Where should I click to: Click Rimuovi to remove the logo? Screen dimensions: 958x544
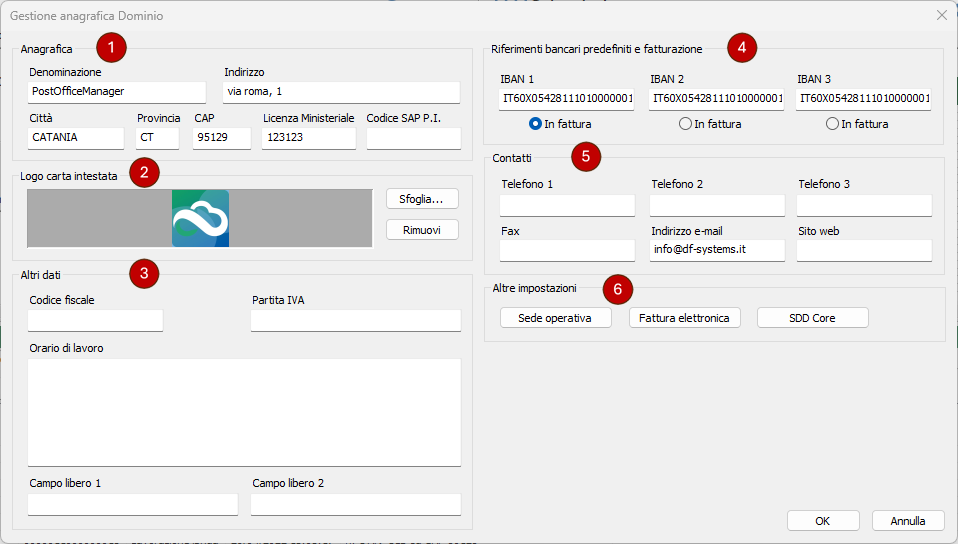coord(422,230)
